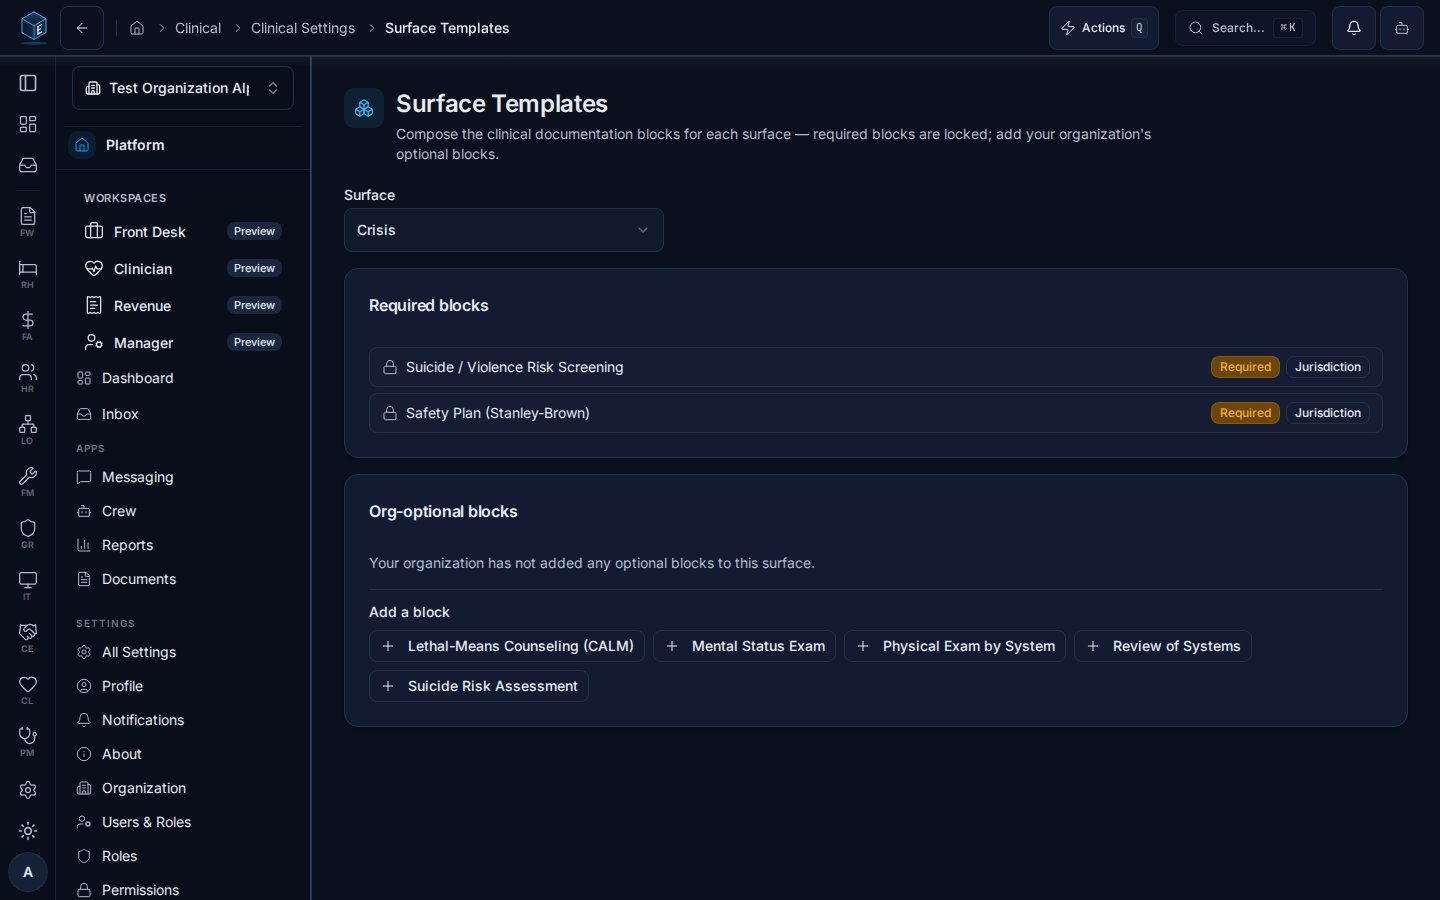
Task: Open the assistant bot icon
Action: click(x=1402, y=28)
